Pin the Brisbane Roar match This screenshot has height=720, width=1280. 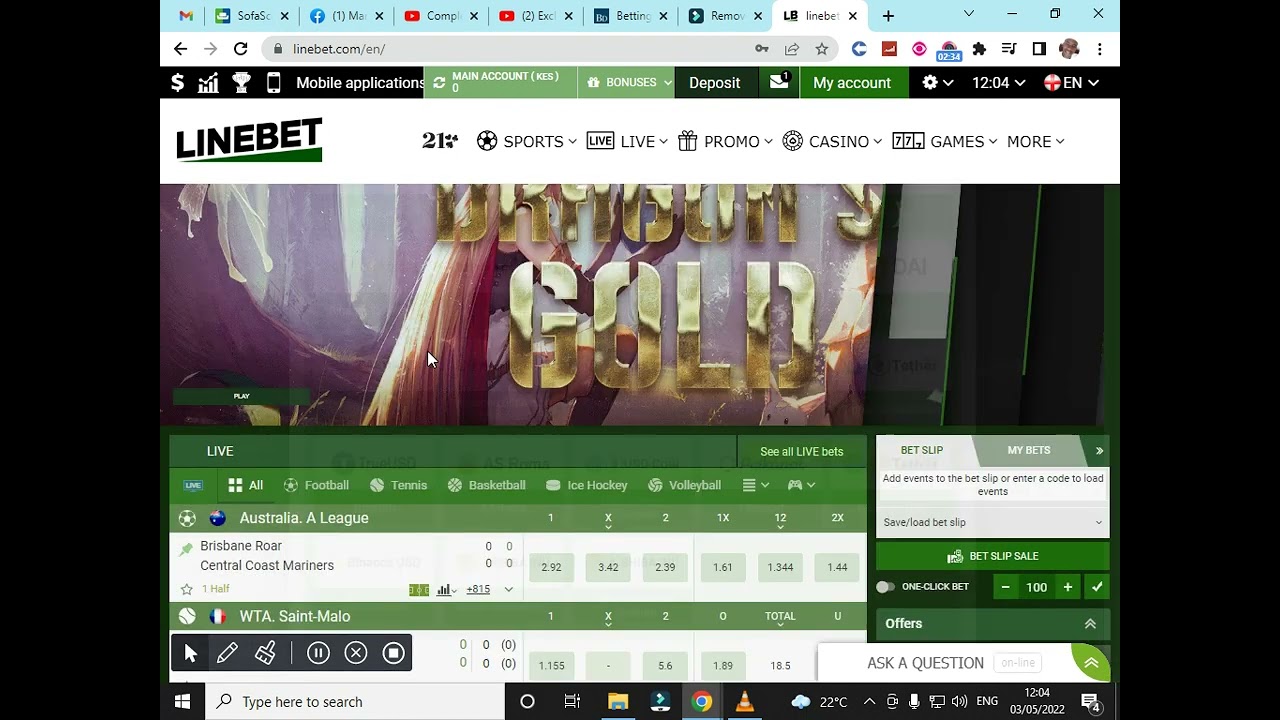coord(186,549)
